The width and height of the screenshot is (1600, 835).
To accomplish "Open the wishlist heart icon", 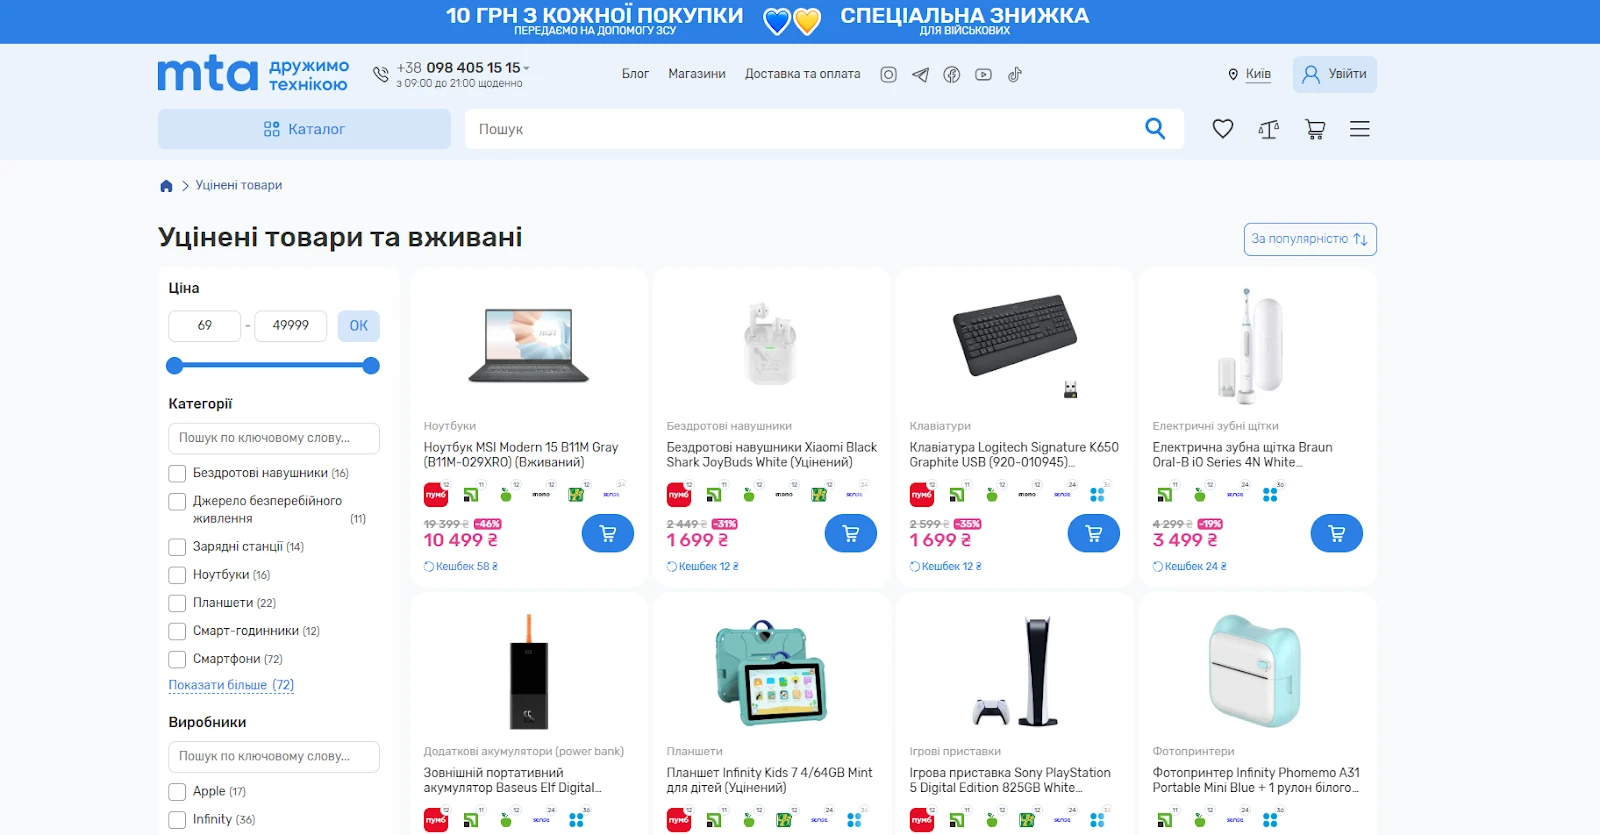I will [1222, 129].
